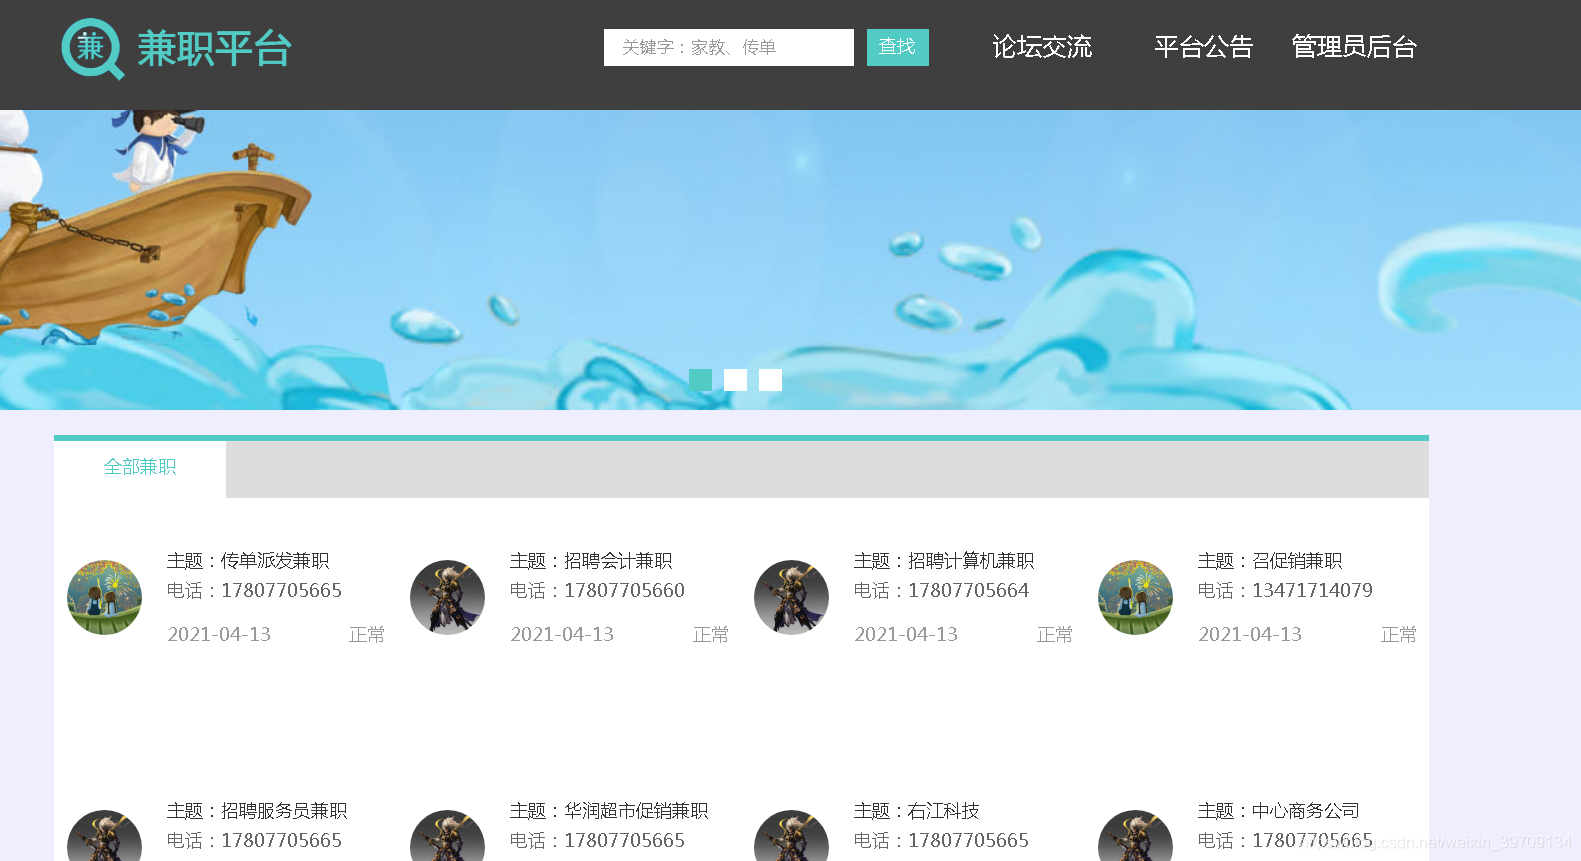Viewport: 1581px width, 861px height.
Task: Click the 查找 search button
Action: pos(897,47)
